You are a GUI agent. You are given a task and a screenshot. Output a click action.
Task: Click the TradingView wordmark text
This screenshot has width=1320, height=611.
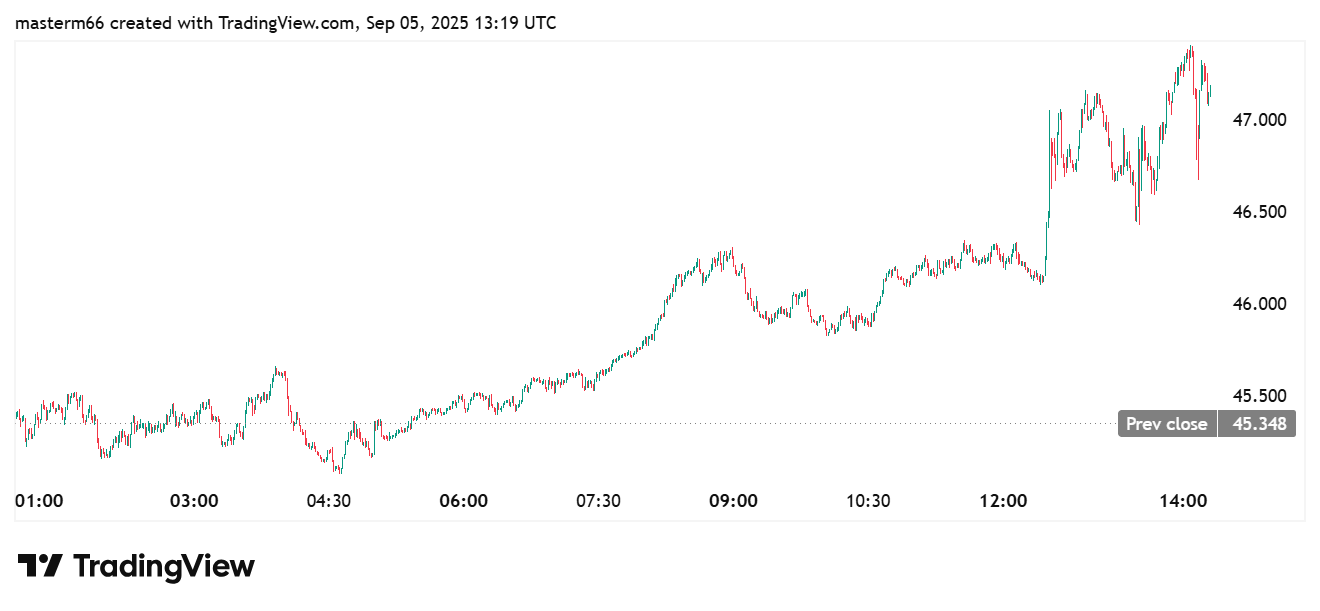pyautogui.click(x=164, y=567)
